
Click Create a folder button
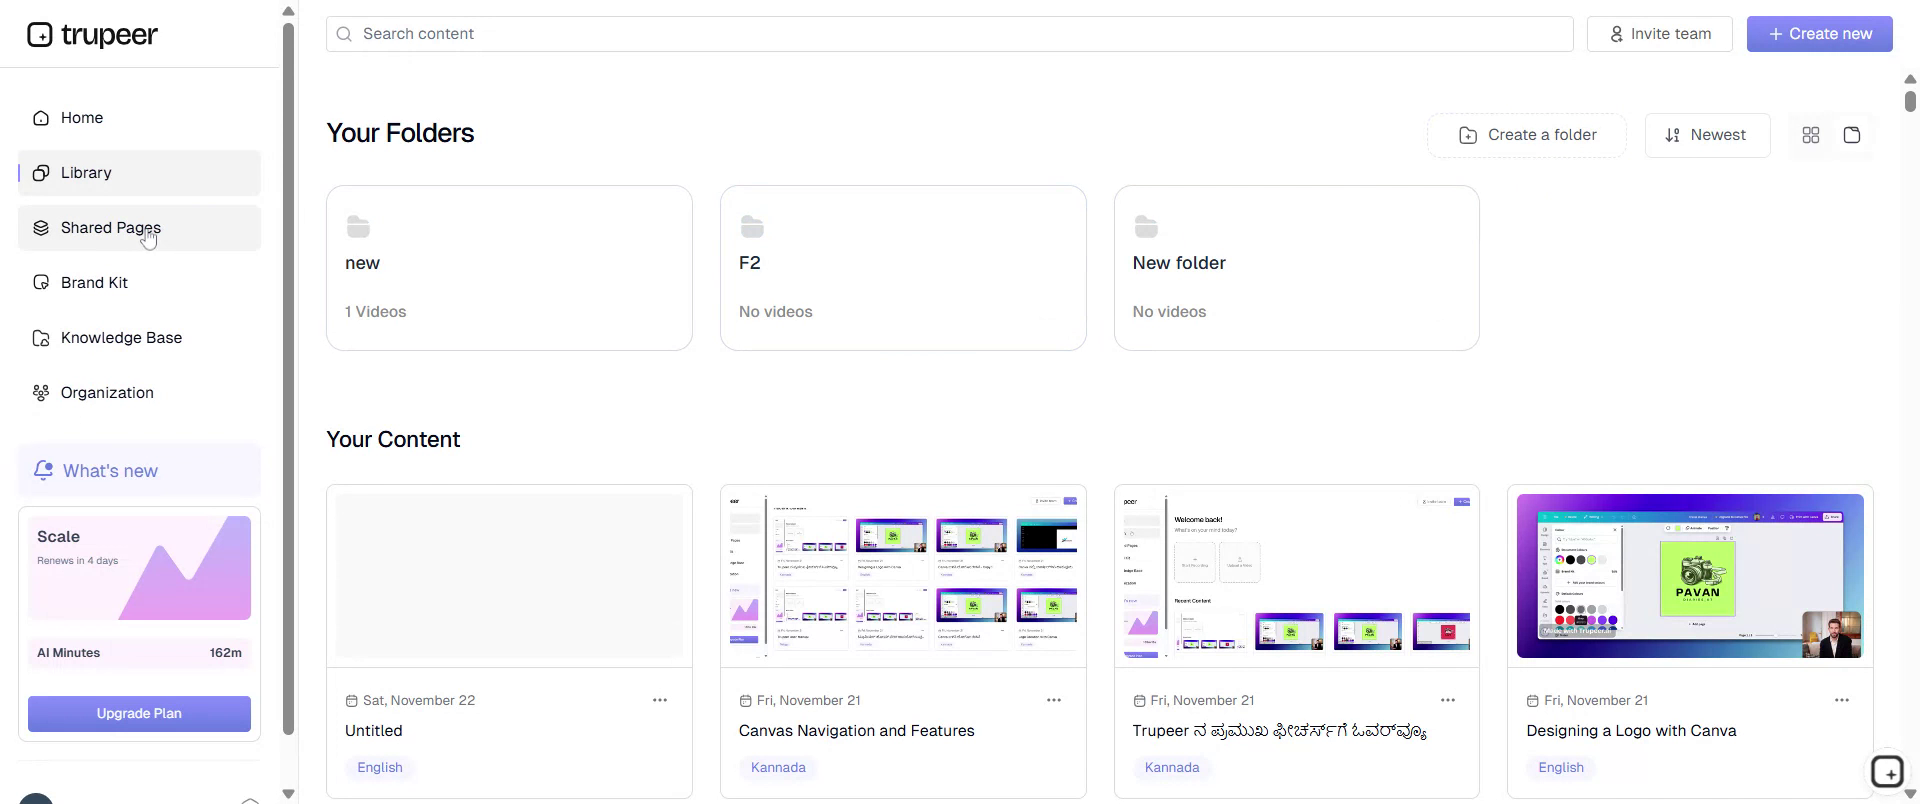[x=1527, y=135]
